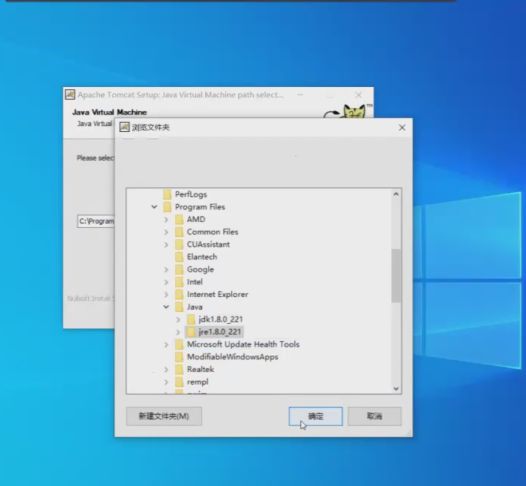
Task: Select the AMD folder name
Action: (196, 219)
